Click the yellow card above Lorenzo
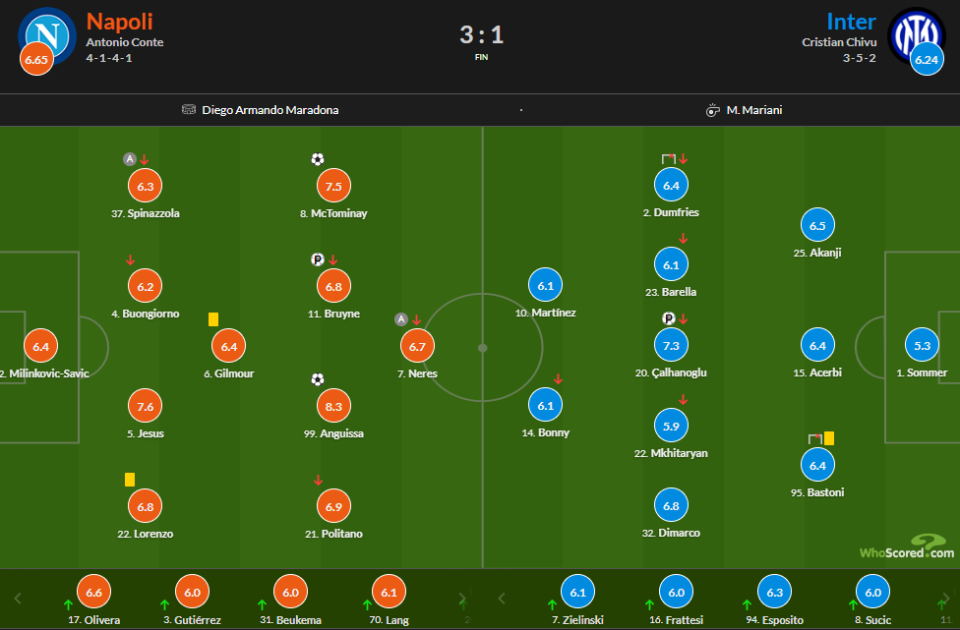 pos(130,480)
